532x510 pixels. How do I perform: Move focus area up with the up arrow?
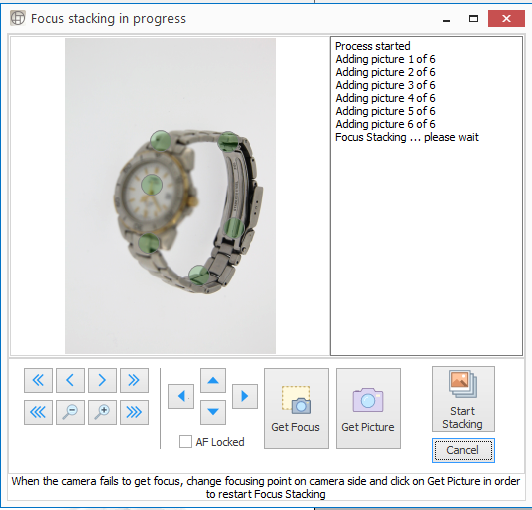pos(213,380)
